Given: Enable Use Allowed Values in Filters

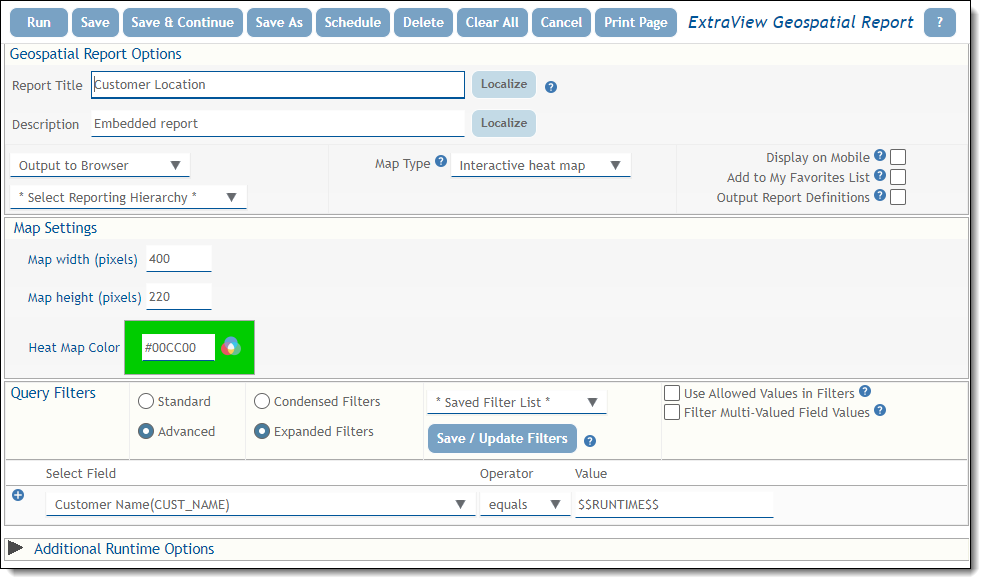Looking at the screenshot, I should 672,393.
